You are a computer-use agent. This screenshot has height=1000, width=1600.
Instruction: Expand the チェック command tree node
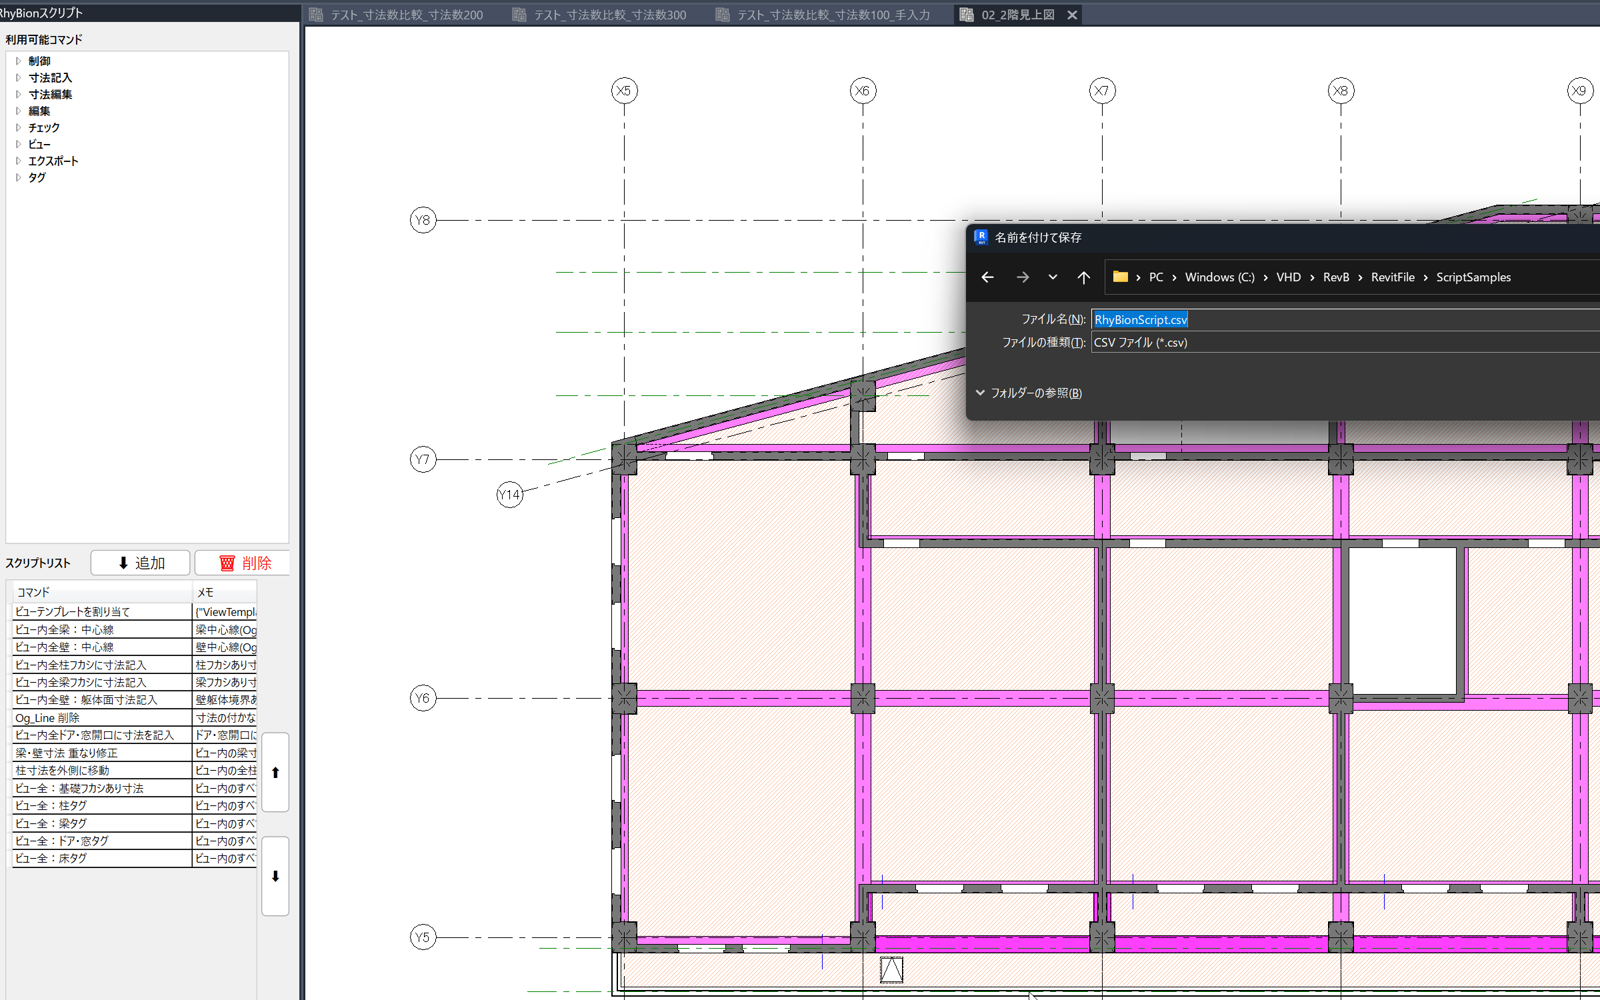pos(18,128)
